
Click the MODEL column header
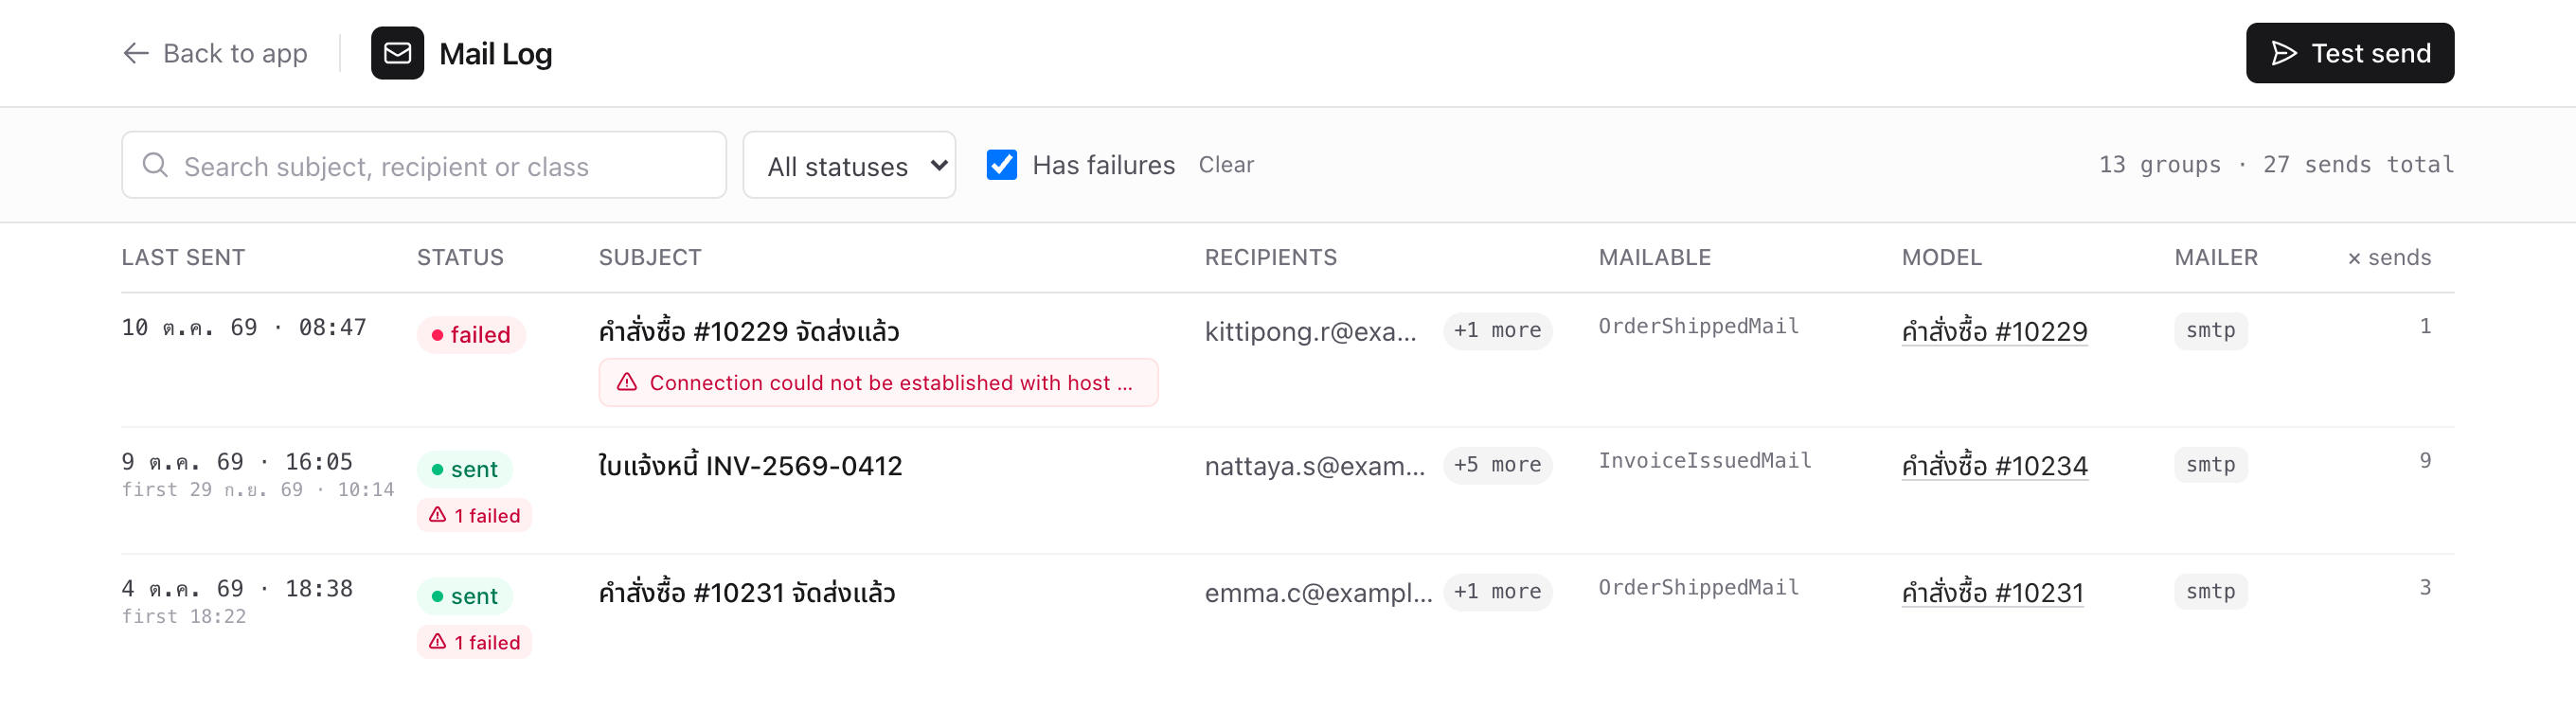[x=1941, y=257]
